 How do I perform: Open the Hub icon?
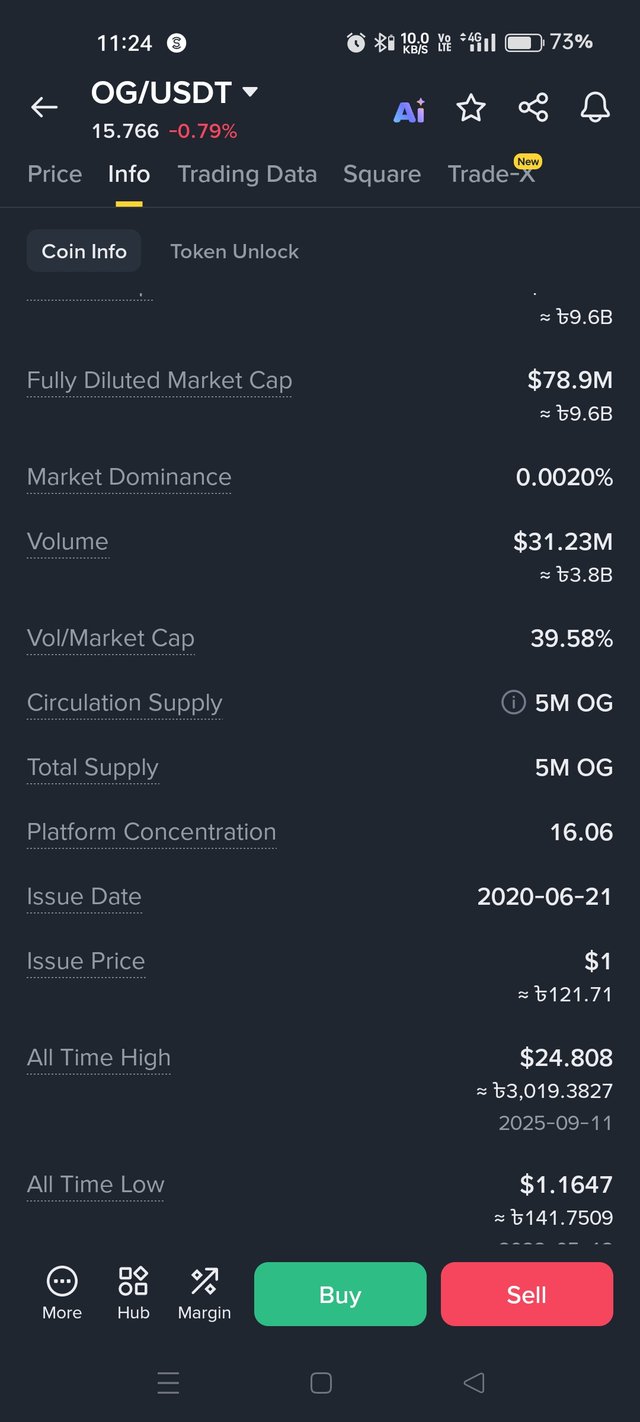pos(133,1293)
